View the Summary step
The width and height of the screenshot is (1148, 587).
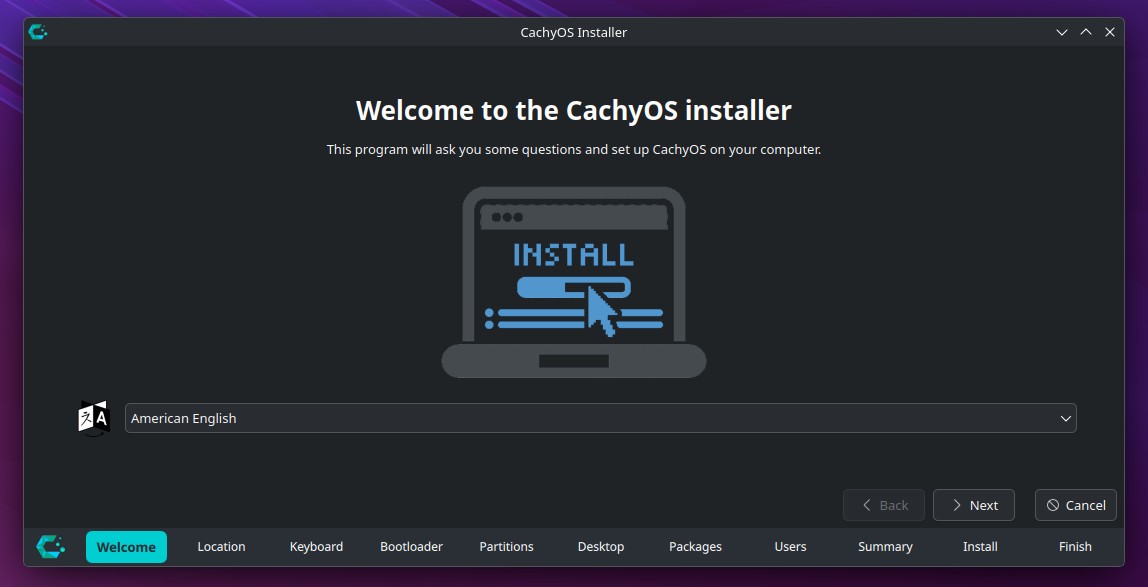pos(885,546)
